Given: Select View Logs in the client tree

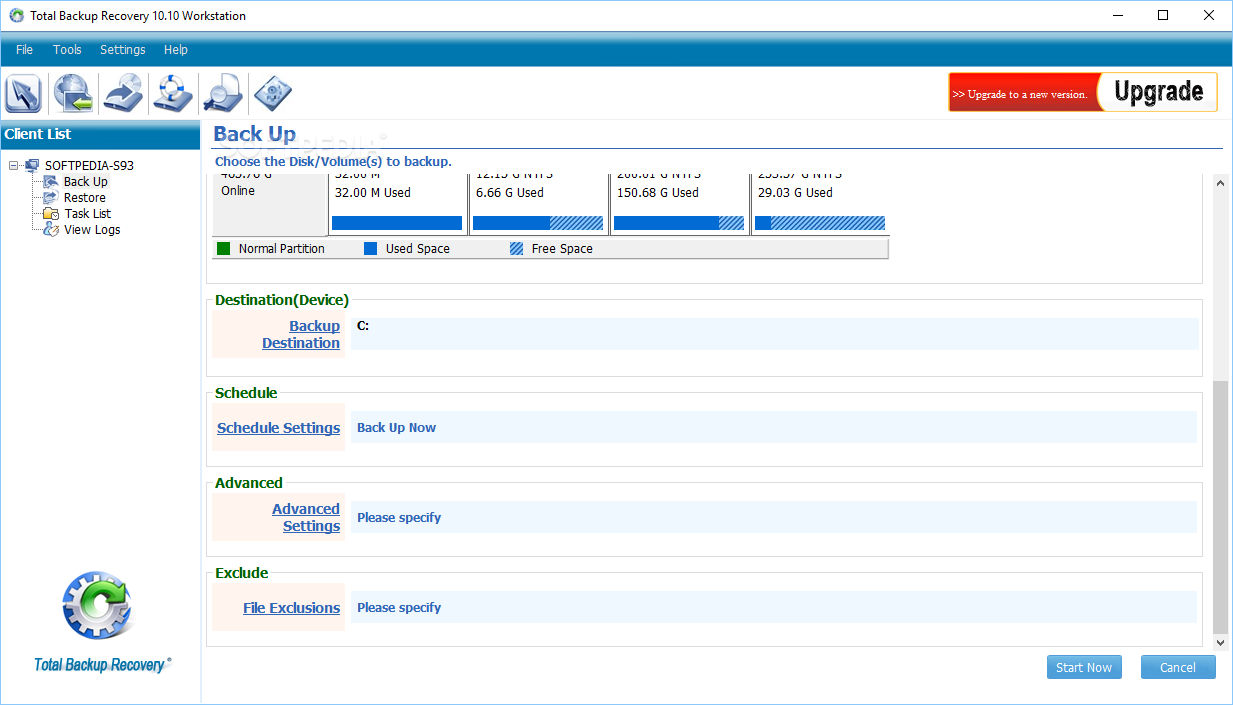Looking at the screenshot, I should tap(92, 230).
